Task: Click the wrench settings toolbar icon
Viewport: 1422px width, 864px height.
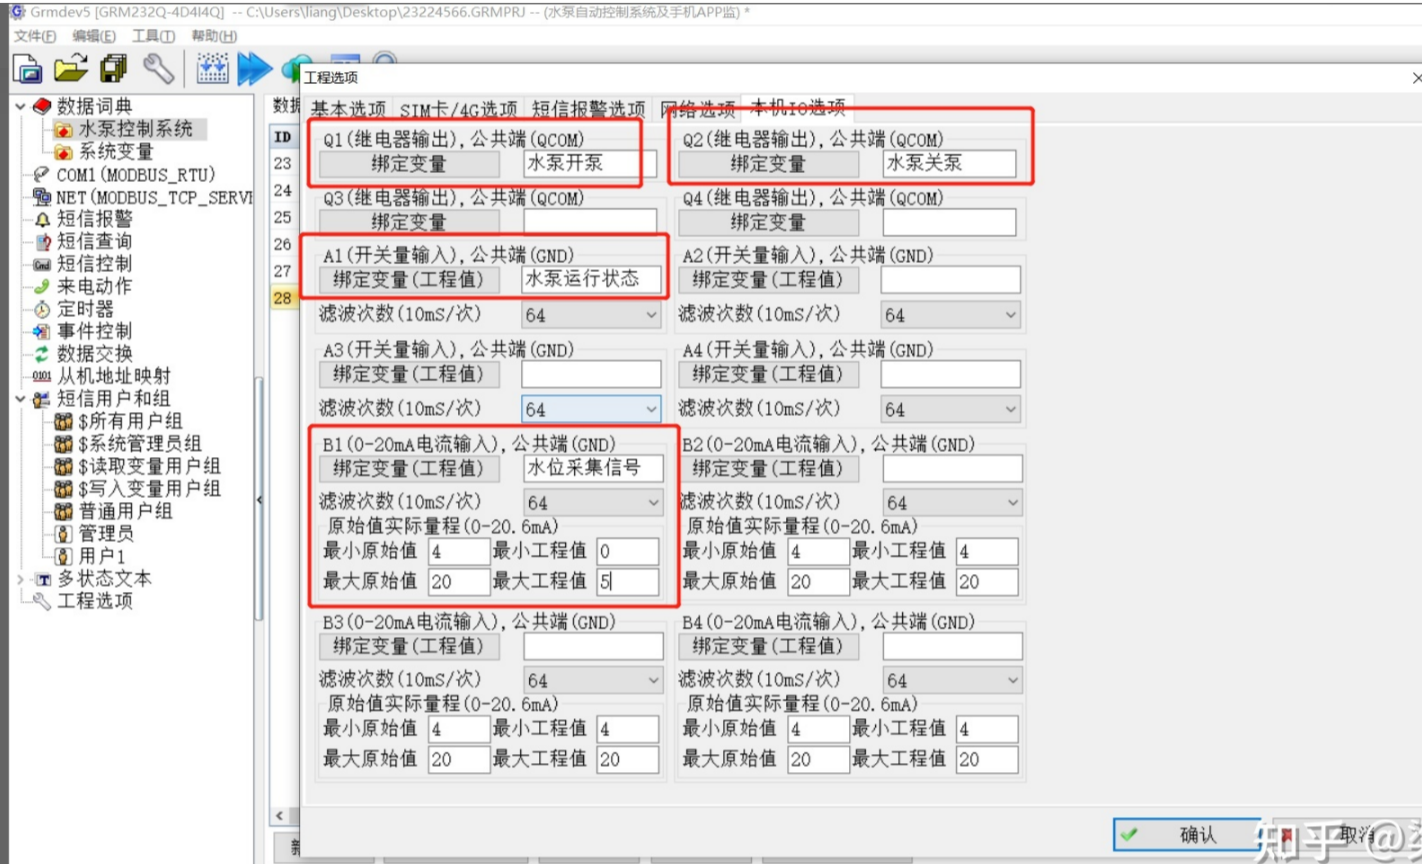Action: coord(158,68)
